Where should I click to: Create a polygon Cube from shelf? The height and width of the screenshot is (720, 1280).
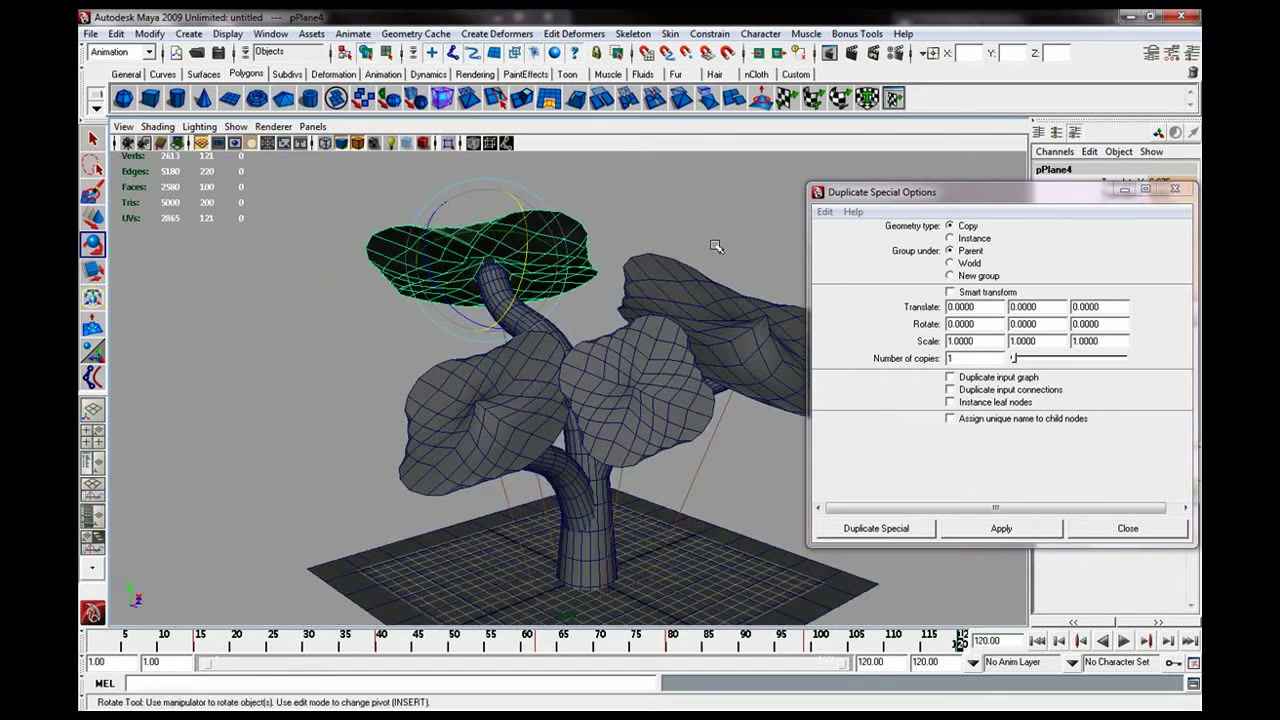pyautogui.click(x=150, y=98)
